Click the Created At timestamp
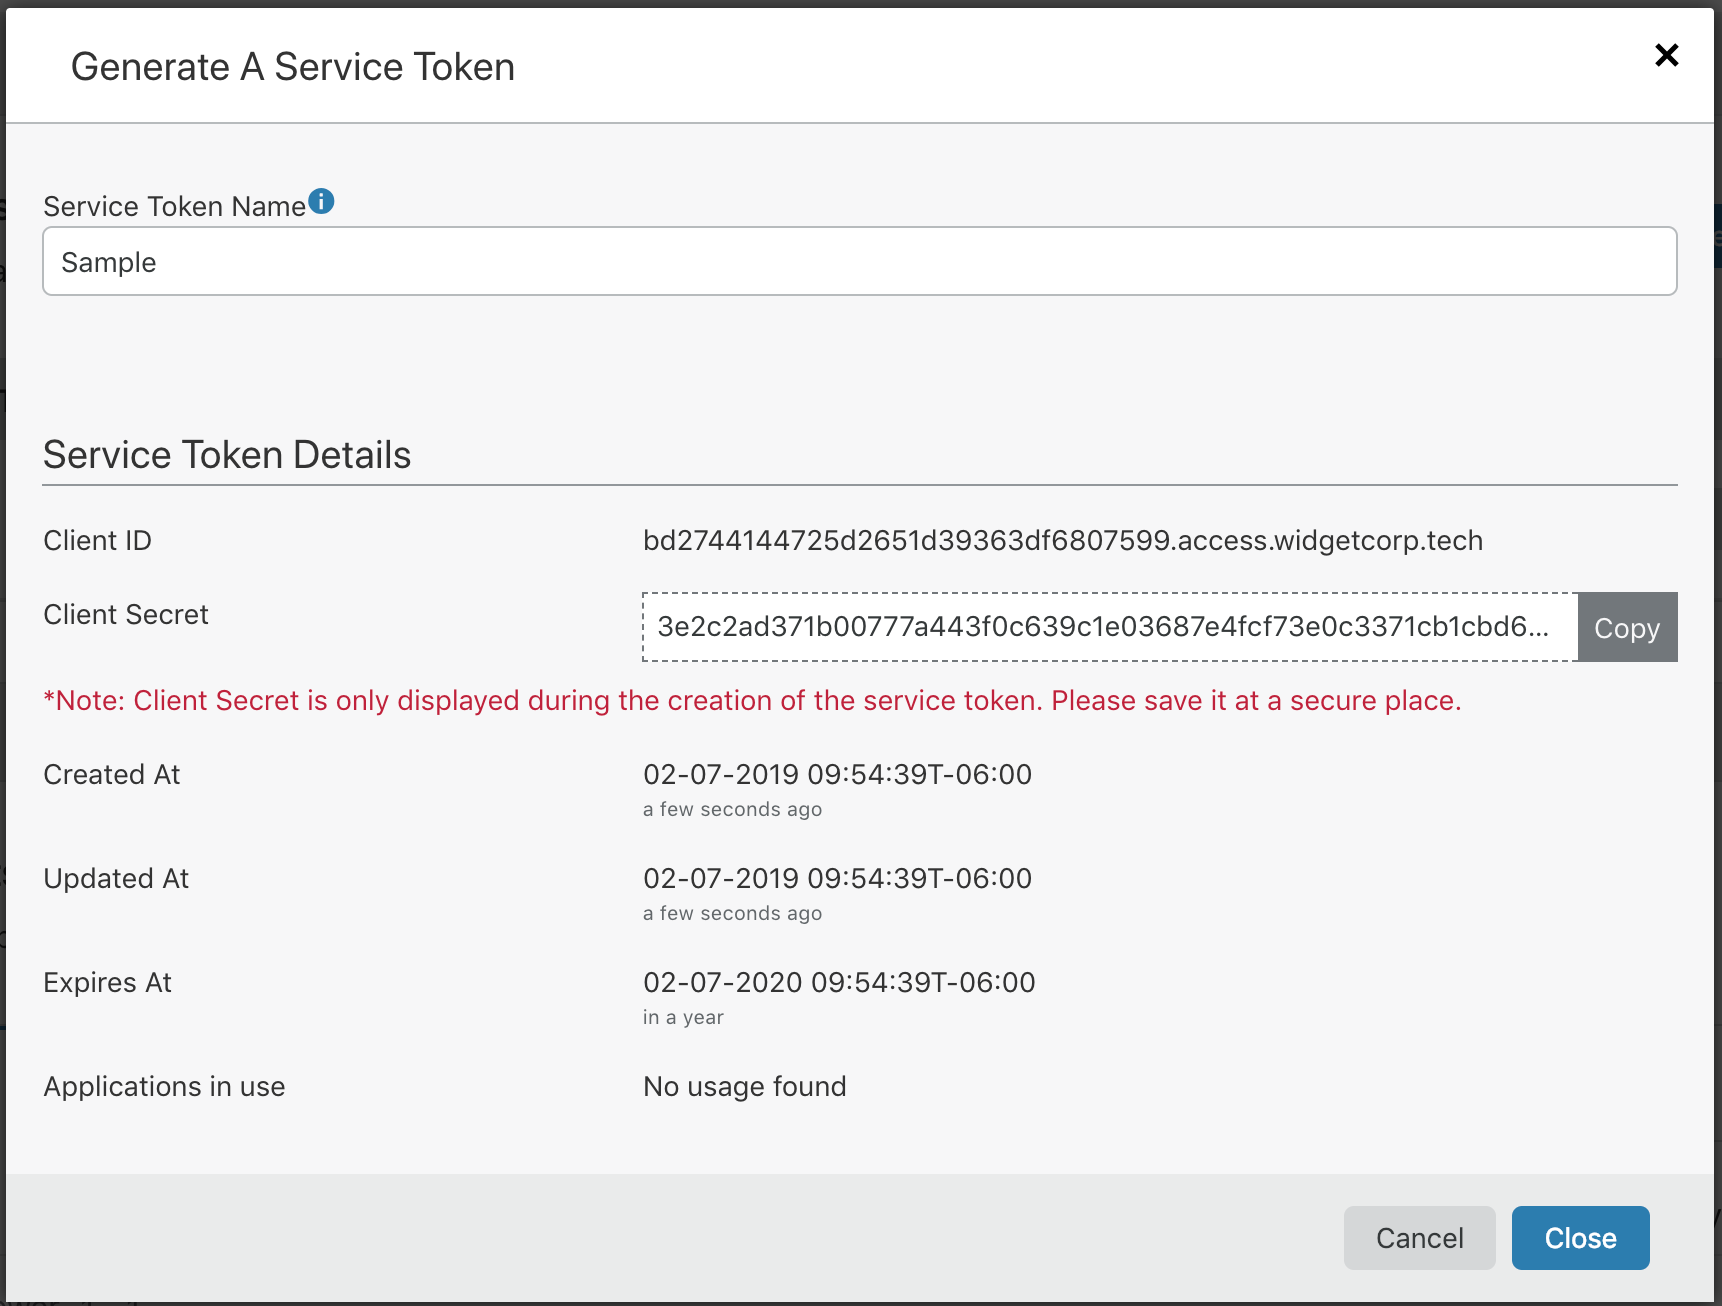The image size is (1722, 1306). coord(837,774)
